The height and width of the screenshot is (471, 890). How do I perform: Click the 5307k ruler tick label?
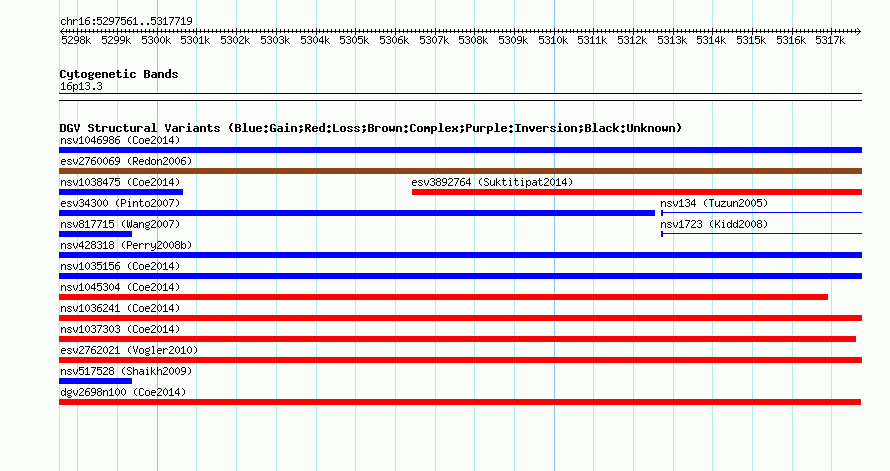[x=434, y=40]
